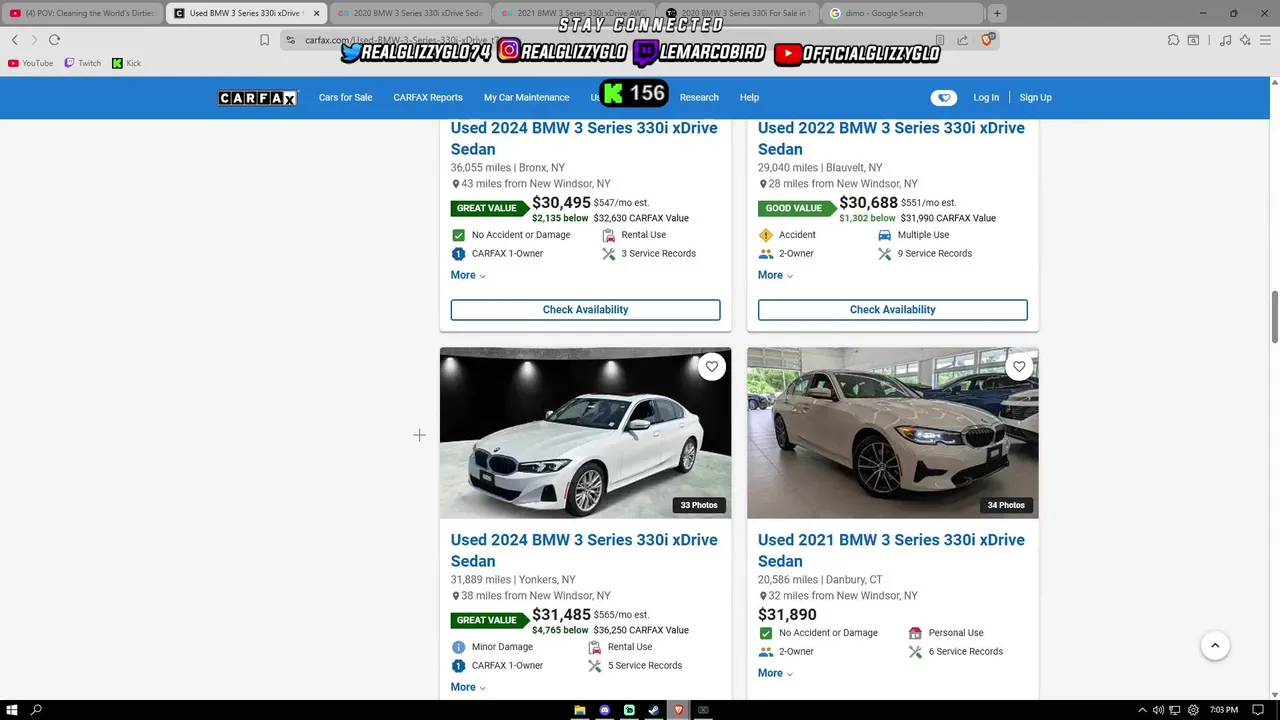The image size is (1280, 720).
Task: View photos of the white 2024 BMW
Action: tap(585, 433)
